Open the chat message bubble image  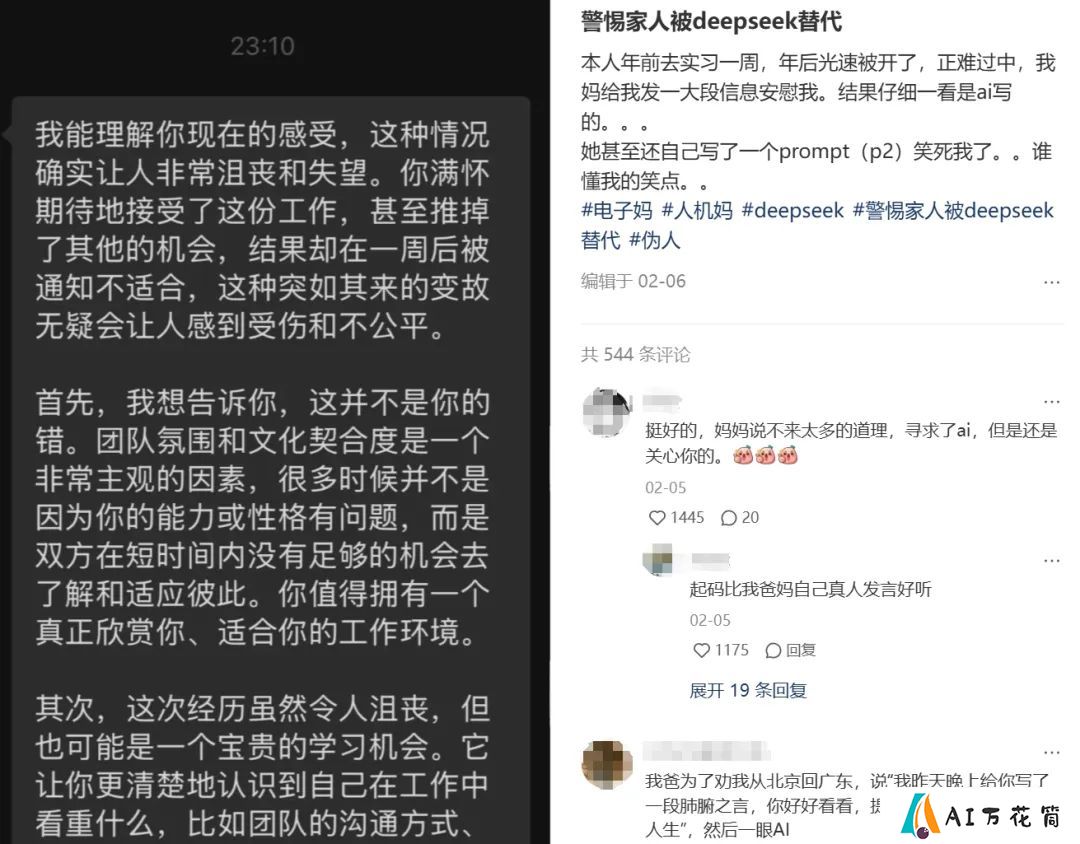click(x=270, y=470)
